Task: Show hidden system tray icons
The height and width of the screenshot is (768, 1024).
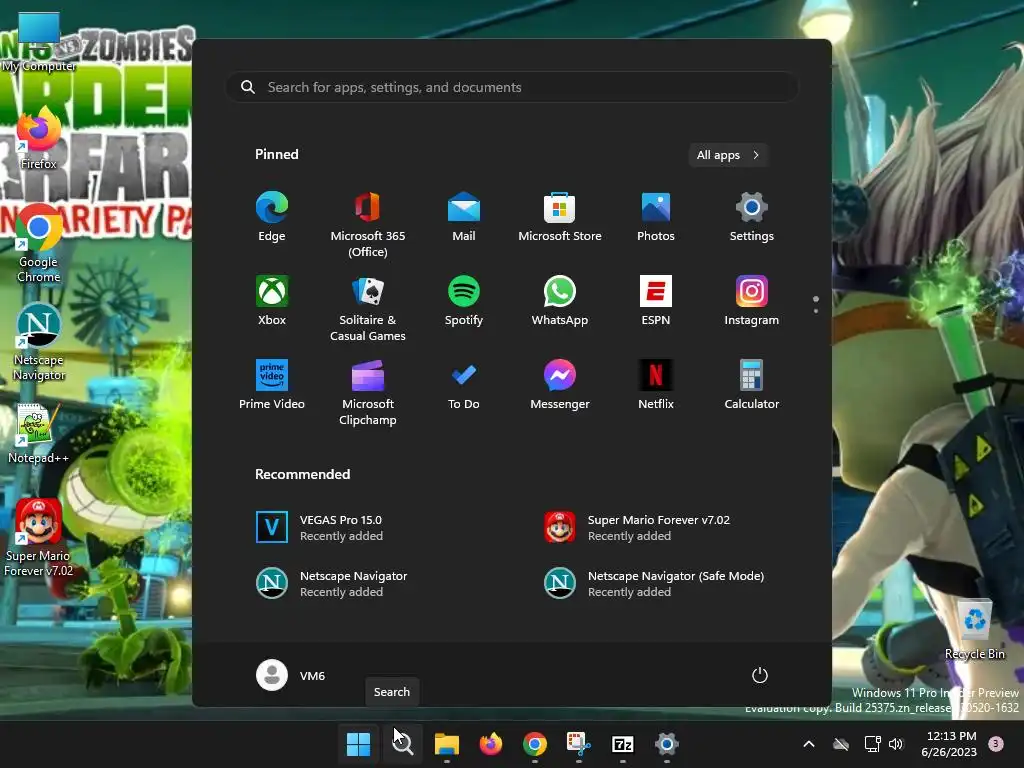Action: (808, 744)
